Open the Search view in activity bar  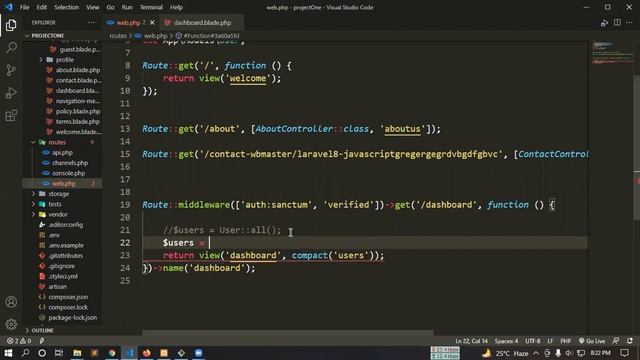coord(11,48)
